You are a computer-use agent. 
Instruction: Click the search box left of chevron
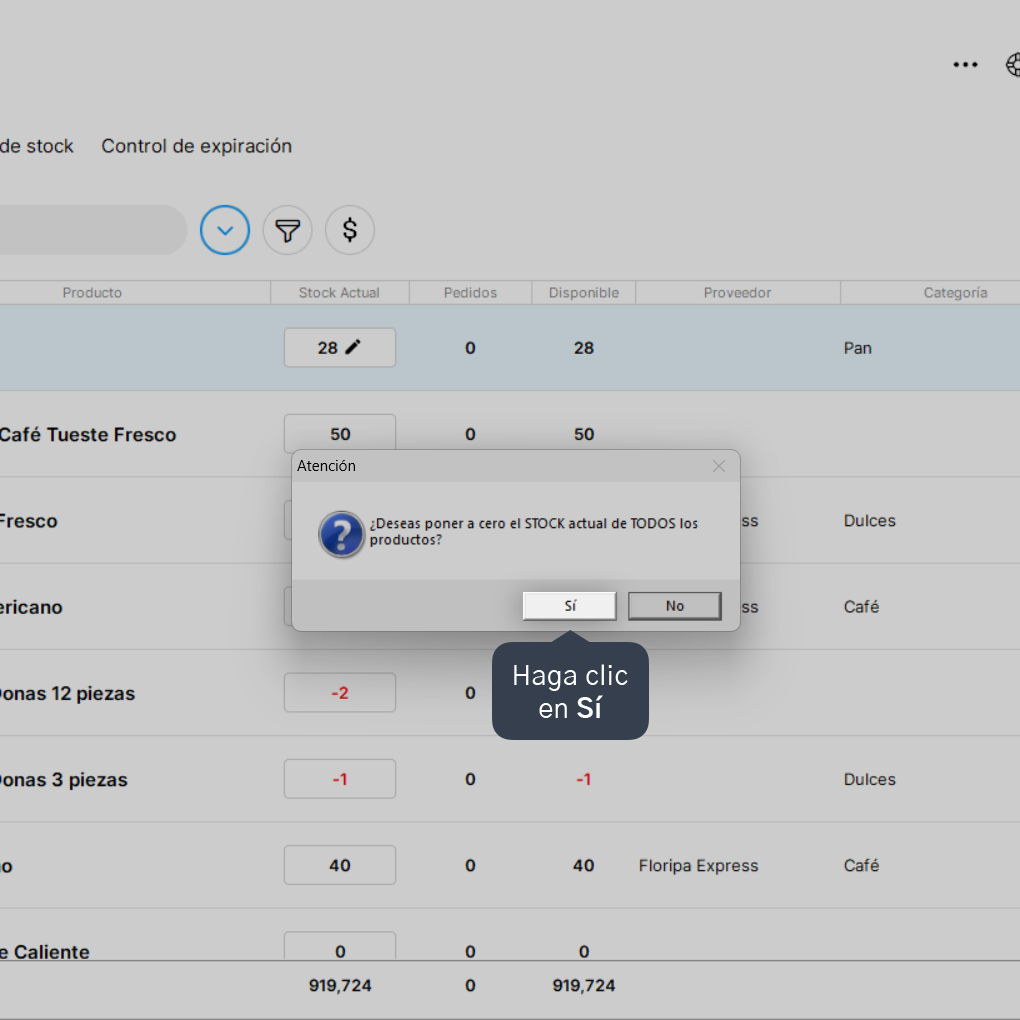tap(92, 230)
